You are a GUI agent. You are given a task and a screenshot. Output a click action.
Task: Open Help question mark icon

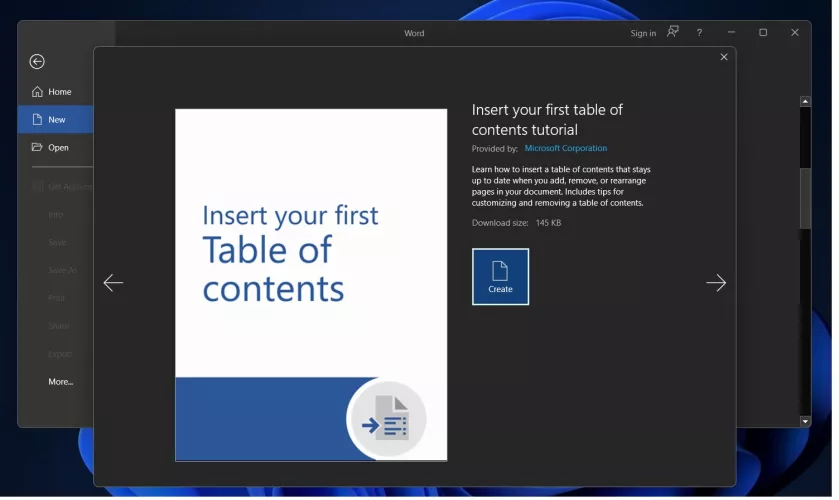tap(699, 33)
